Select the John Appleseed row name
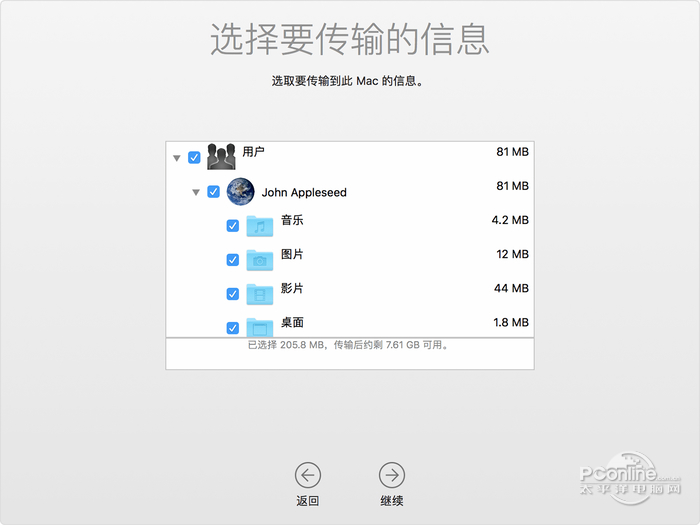Screen dimensions: 700x525 click(x=304, y=192)
